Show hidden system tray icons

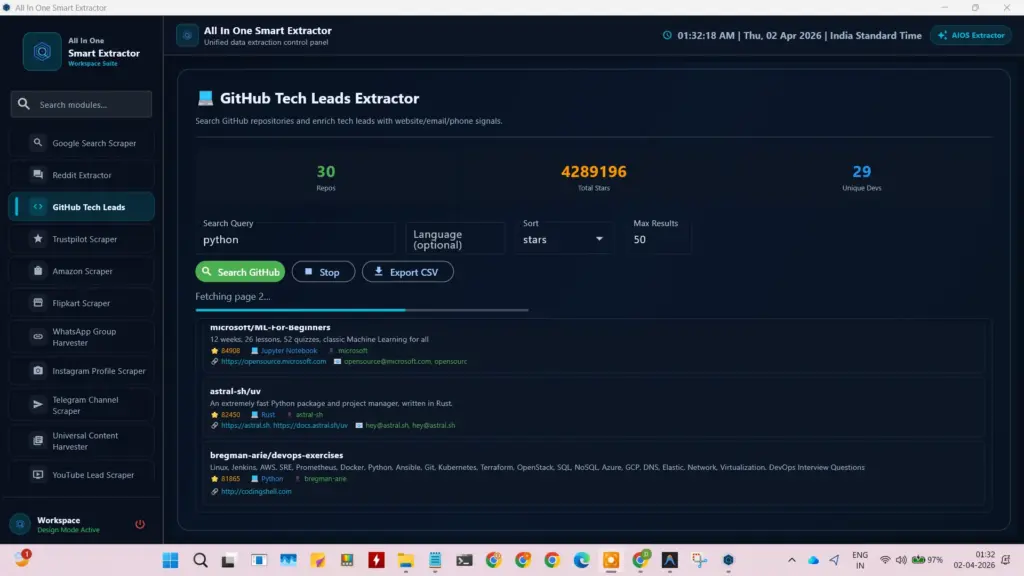tap(792, 560)
